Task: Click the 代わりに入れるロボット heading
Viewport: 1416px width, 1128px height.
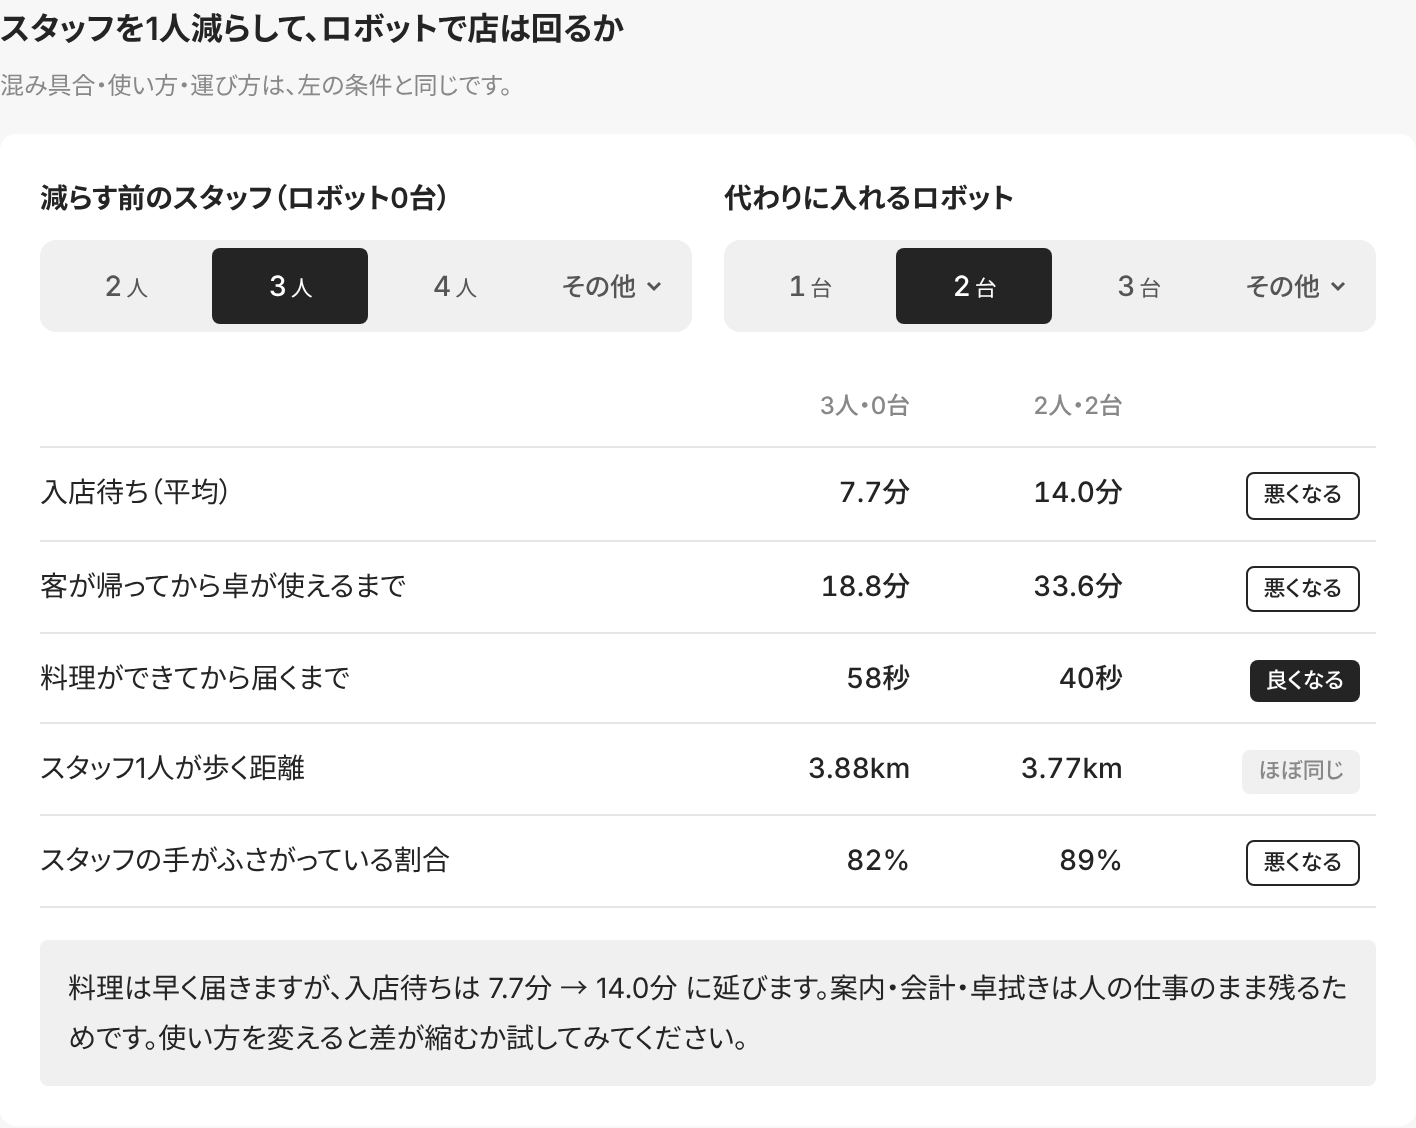Action: click(x=869, y=198)
